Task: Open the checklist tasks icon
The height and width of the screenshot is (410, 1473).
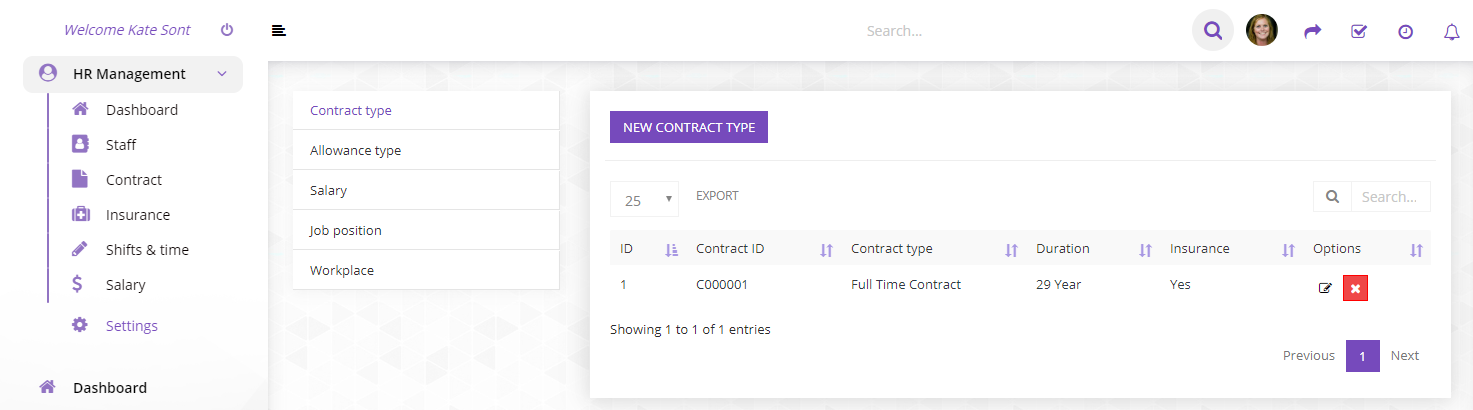Action: click(1359, 31)
